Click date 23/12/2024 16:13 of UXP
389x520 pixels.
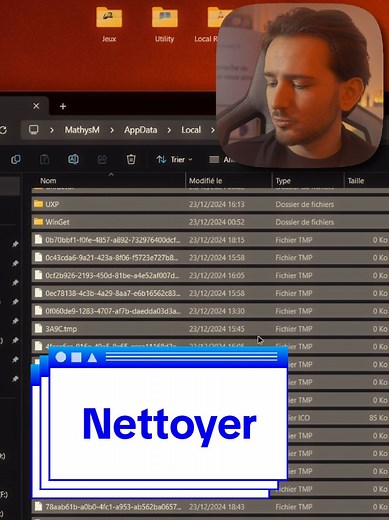(x=217, y=204)
